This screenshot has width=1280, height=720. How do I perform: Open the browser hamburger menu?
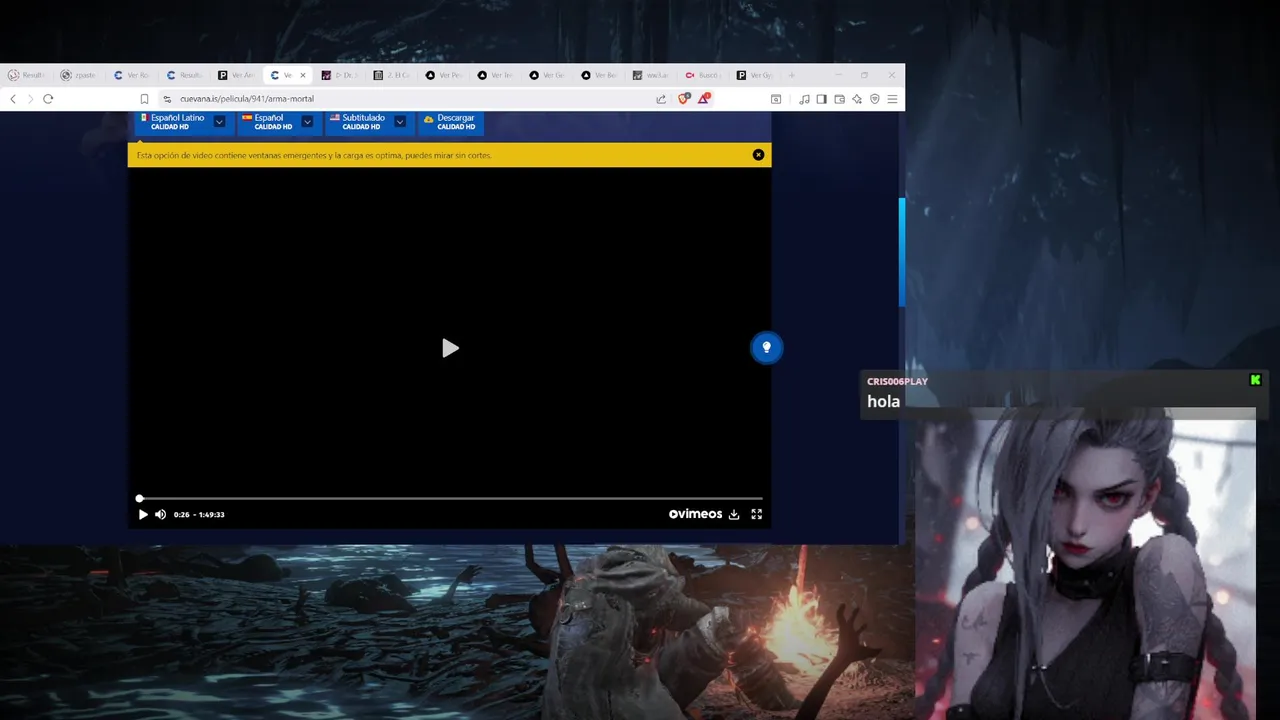pyautogui.click(x=892, y=99)
